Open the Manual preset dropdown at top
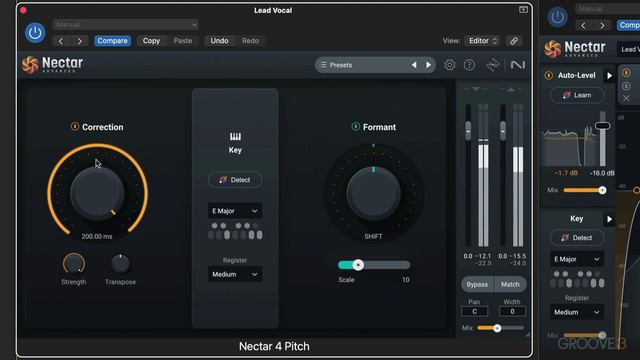This screenshot has width=640, height=360. [125, 24]
